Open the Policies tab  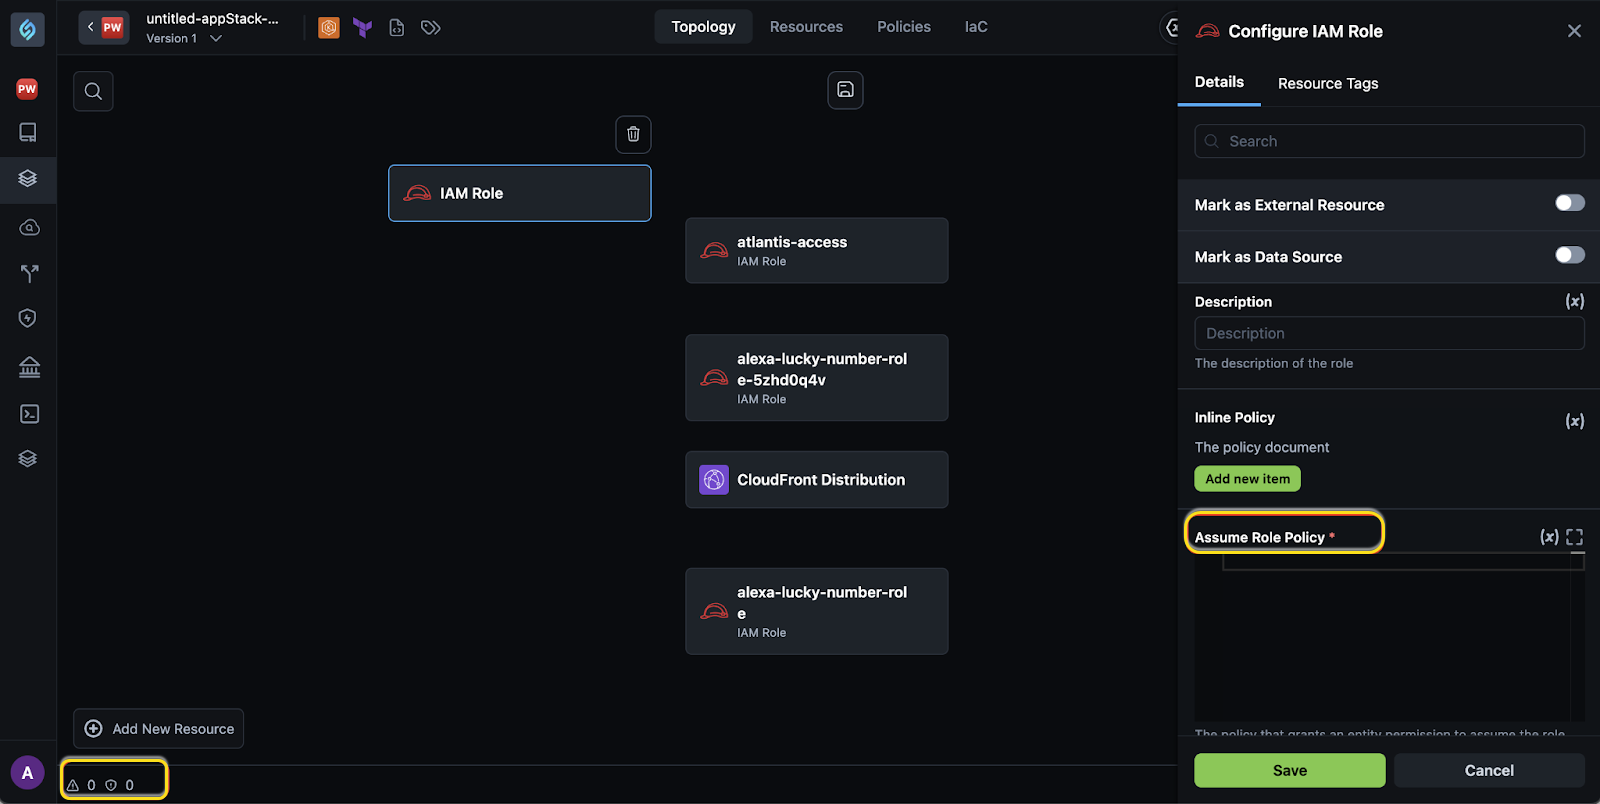point(904,27)
